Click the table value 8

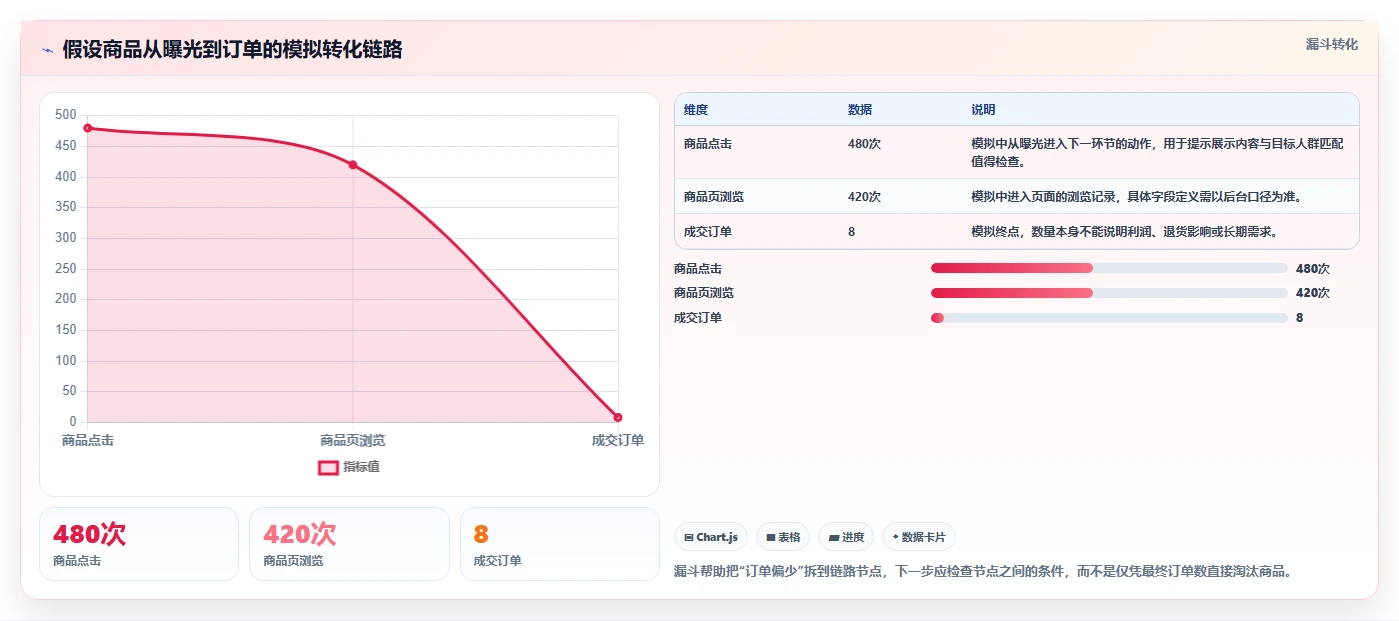(852, 232)
